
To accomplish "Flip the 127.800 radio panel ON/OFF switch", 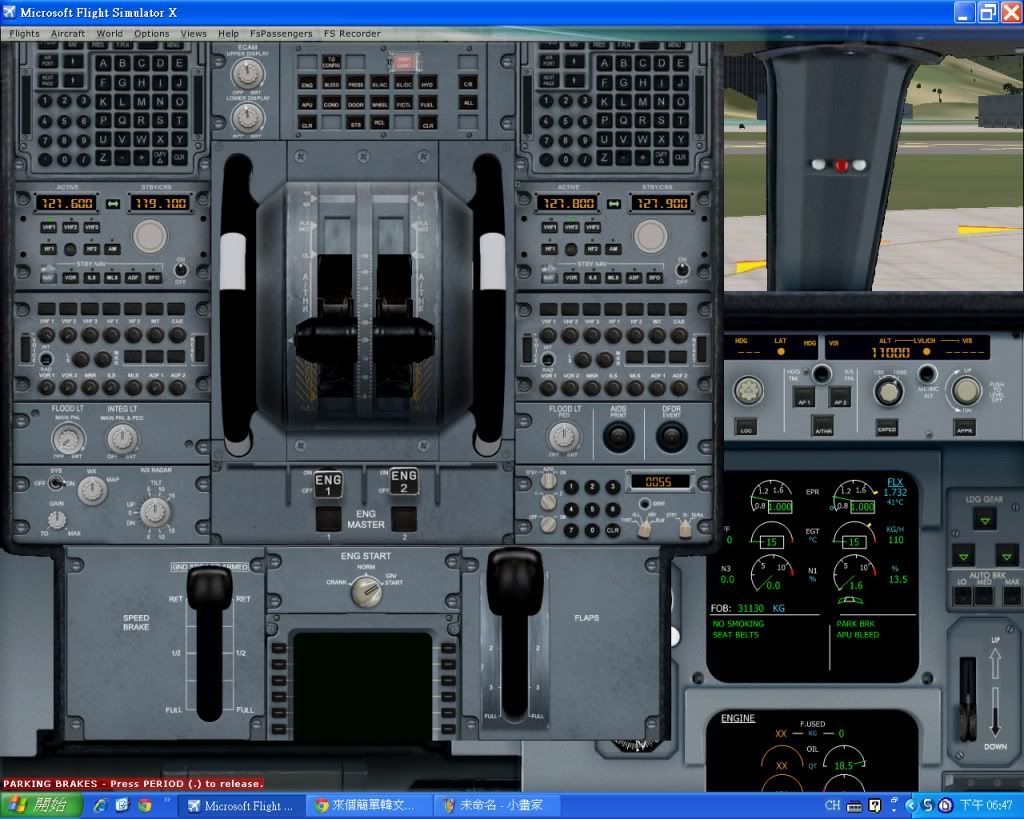I will (682, 270).
